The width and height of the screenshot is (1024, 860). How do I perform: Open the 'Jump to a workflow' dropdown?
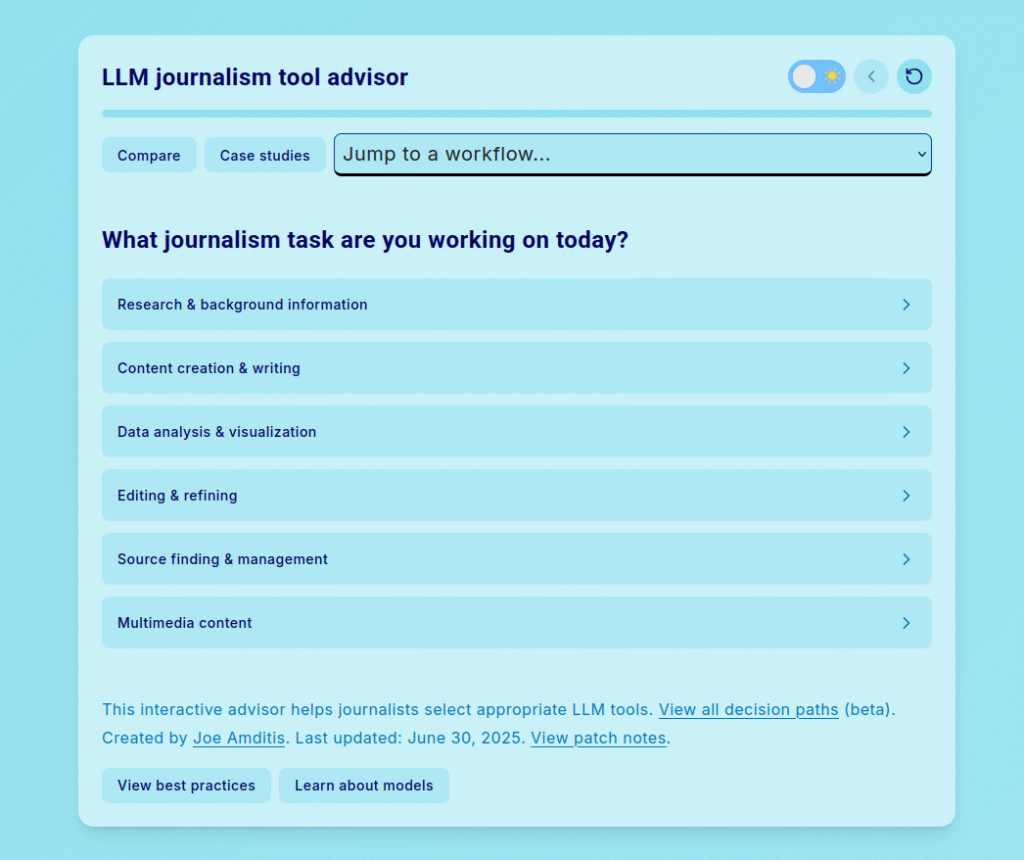[632, 154]
